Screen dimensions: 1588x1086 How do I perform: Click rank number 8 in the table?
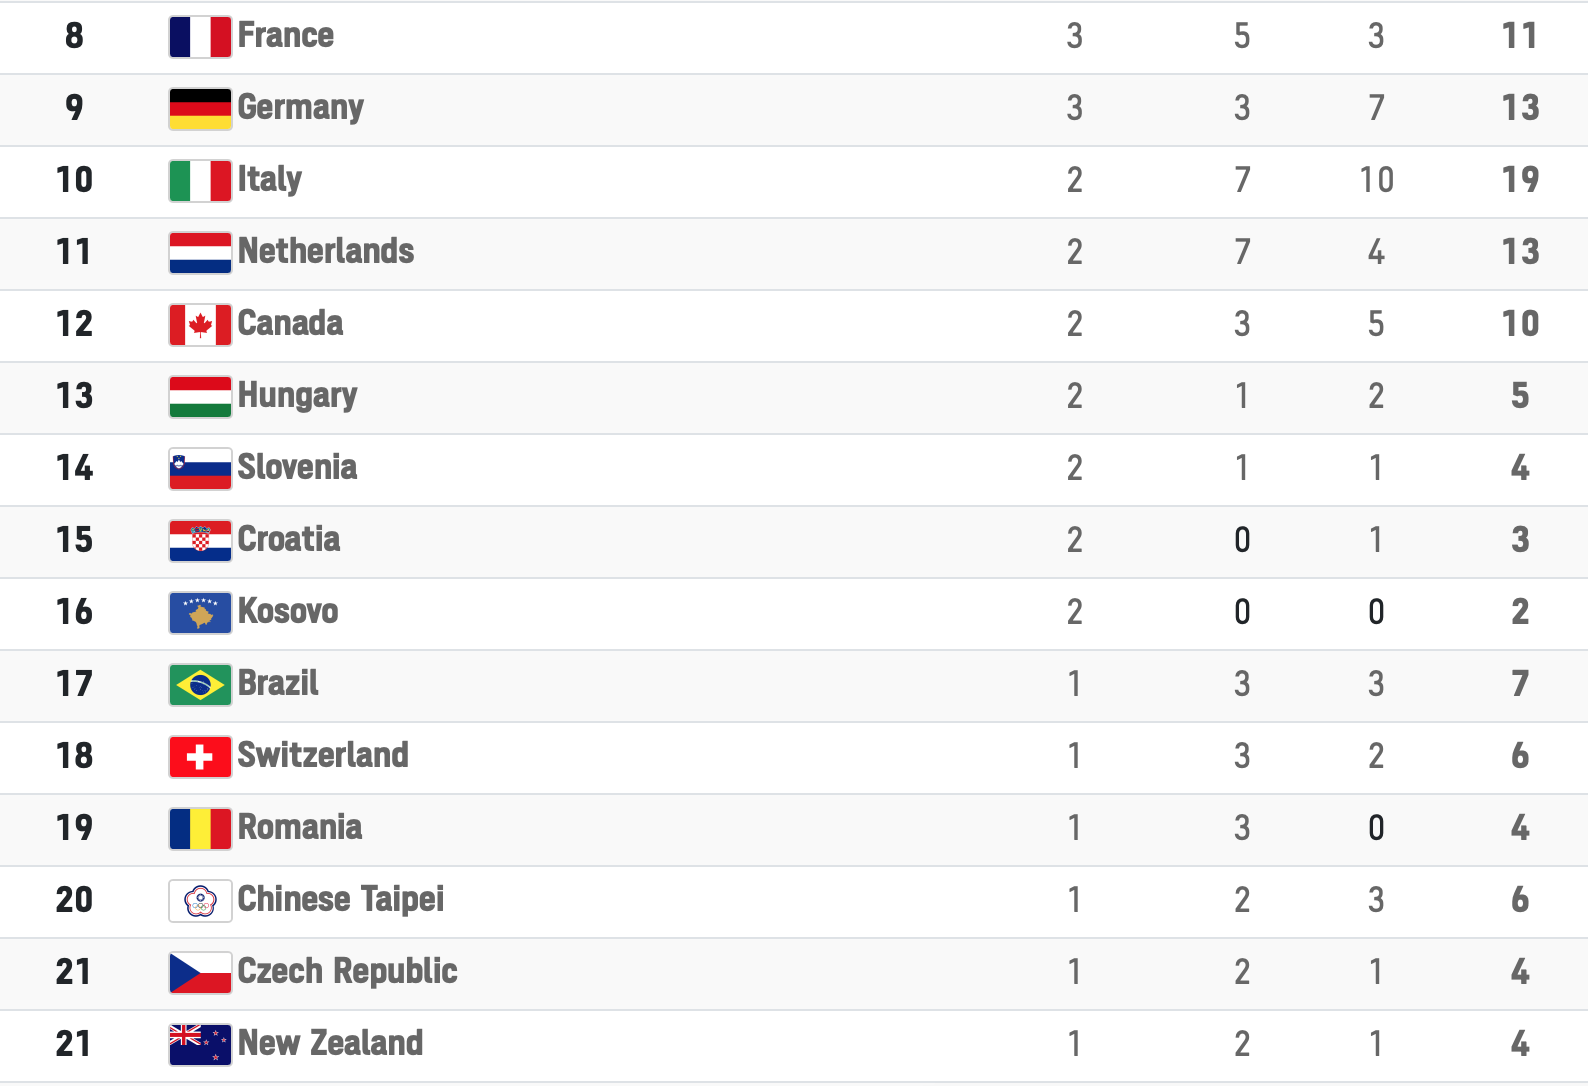point(74,36)
